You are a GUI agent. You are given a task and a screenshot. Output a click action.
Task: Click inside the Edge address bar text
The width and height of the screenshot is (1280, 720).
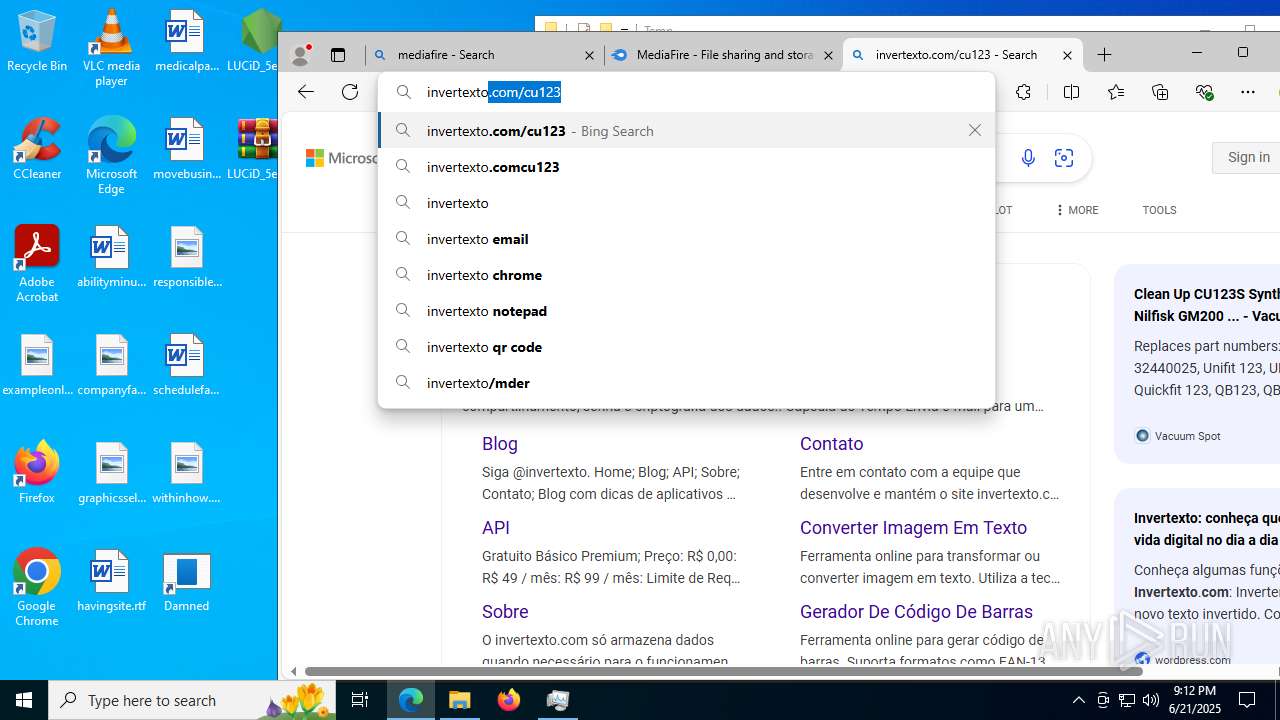tap(493, 92)
